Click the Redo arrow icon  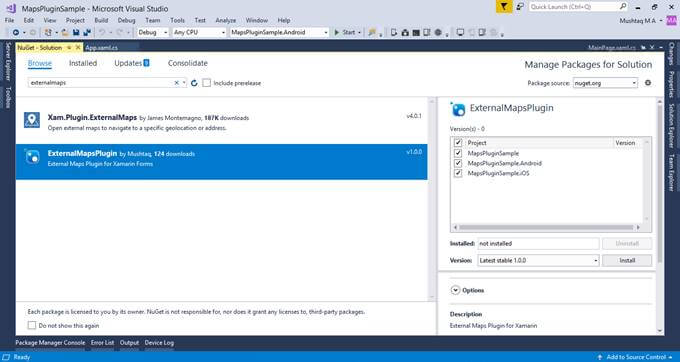[x=119, y=33]
